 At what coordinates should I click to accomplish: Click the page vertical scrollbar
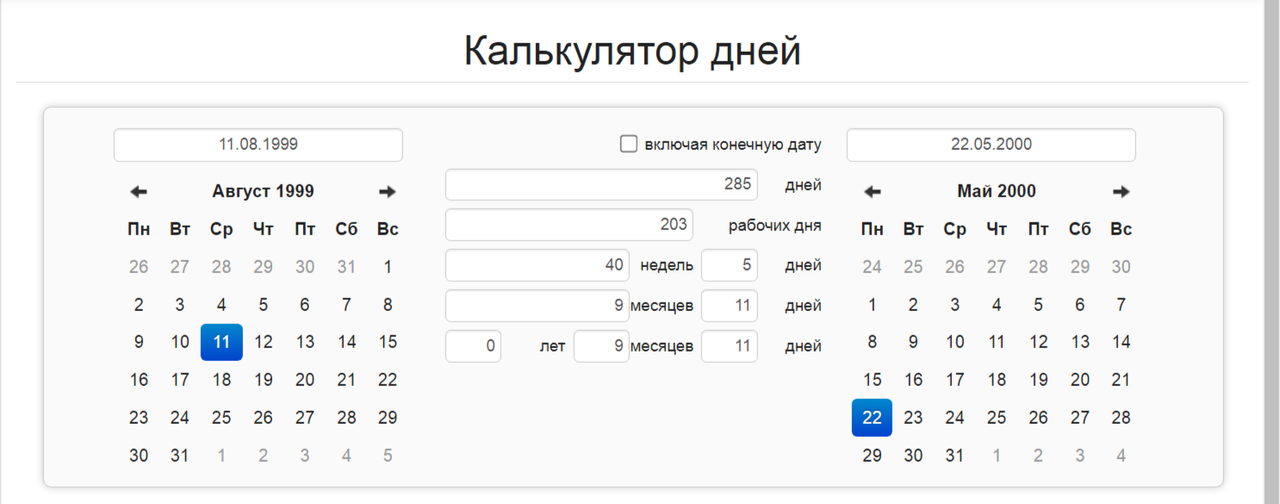(x=1271, y=252)
